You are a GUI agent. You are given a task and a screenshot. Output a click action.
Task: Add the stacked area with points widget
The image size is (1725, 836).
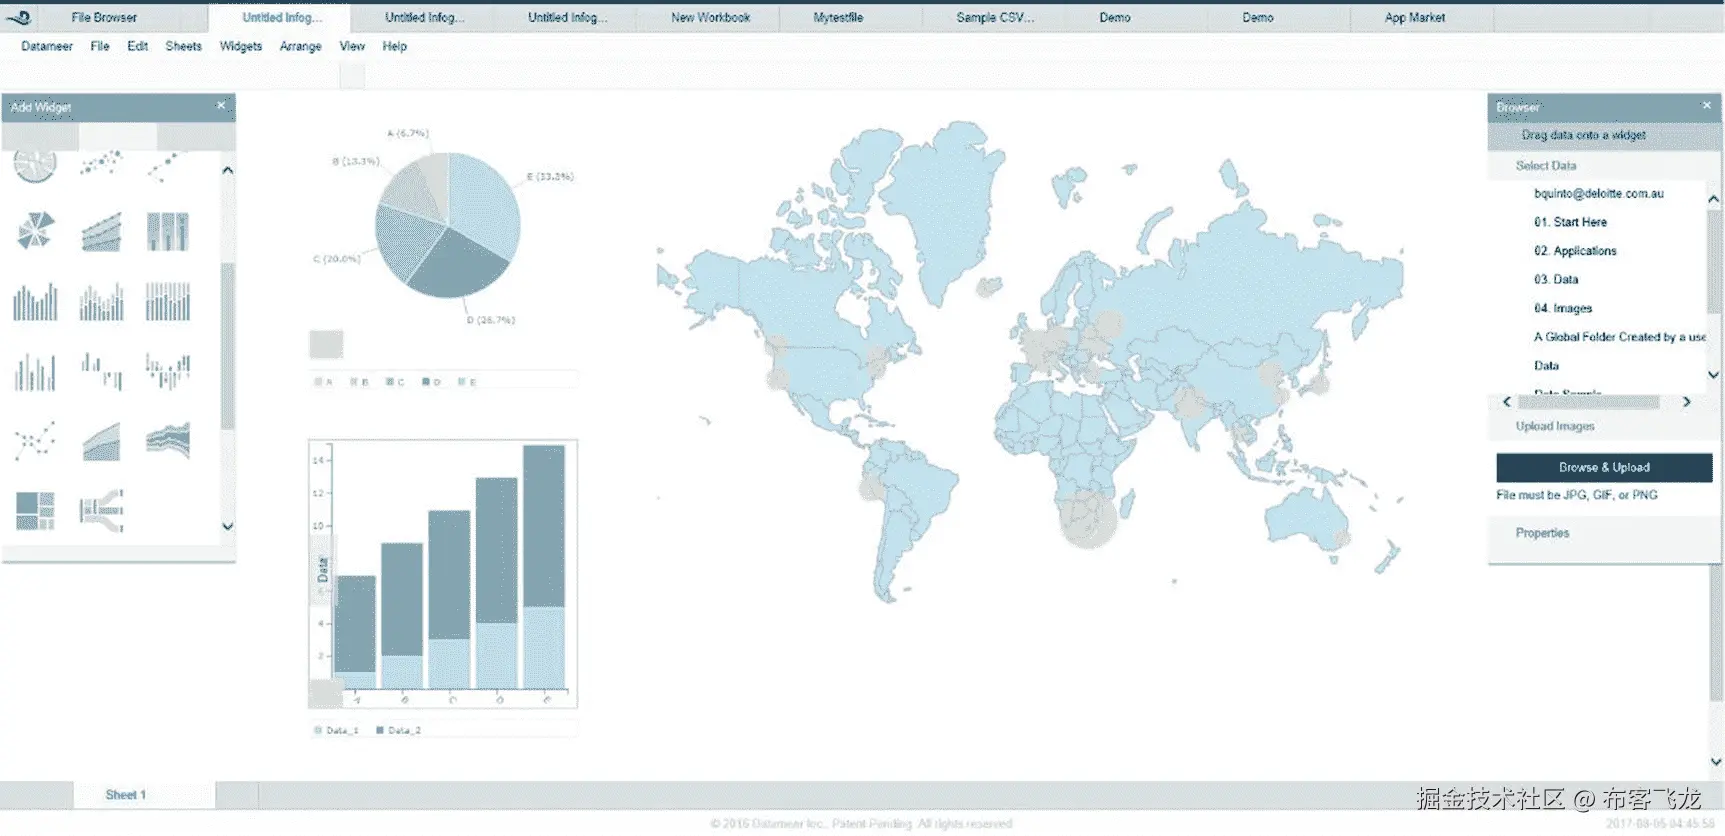coord(101,231)
